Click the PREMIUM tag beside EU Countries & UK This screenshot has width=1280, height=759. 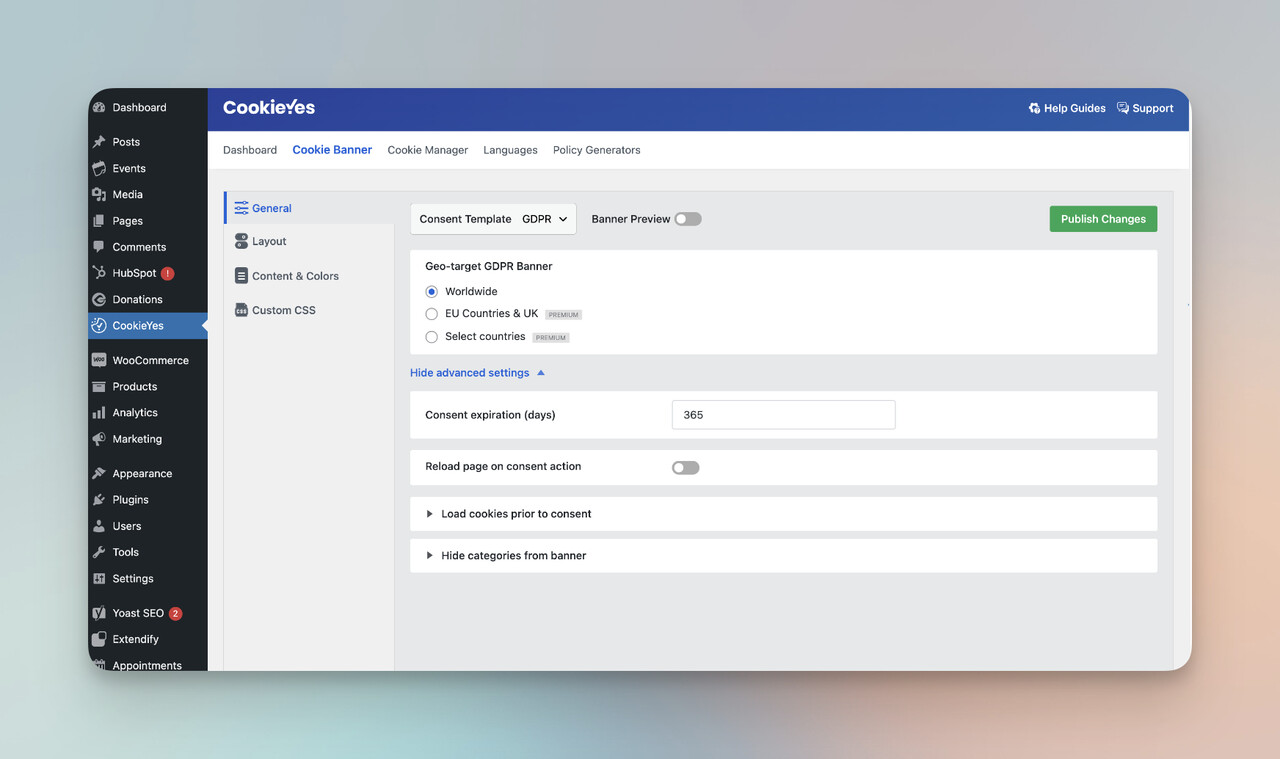pos(564,315)
